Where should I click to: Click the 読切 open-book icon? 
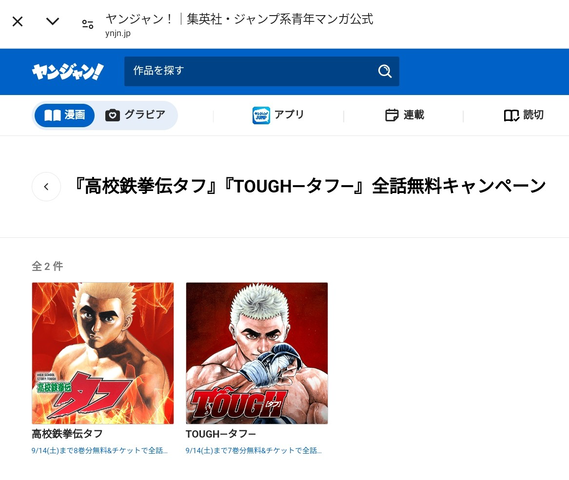[x=511, y=115]
